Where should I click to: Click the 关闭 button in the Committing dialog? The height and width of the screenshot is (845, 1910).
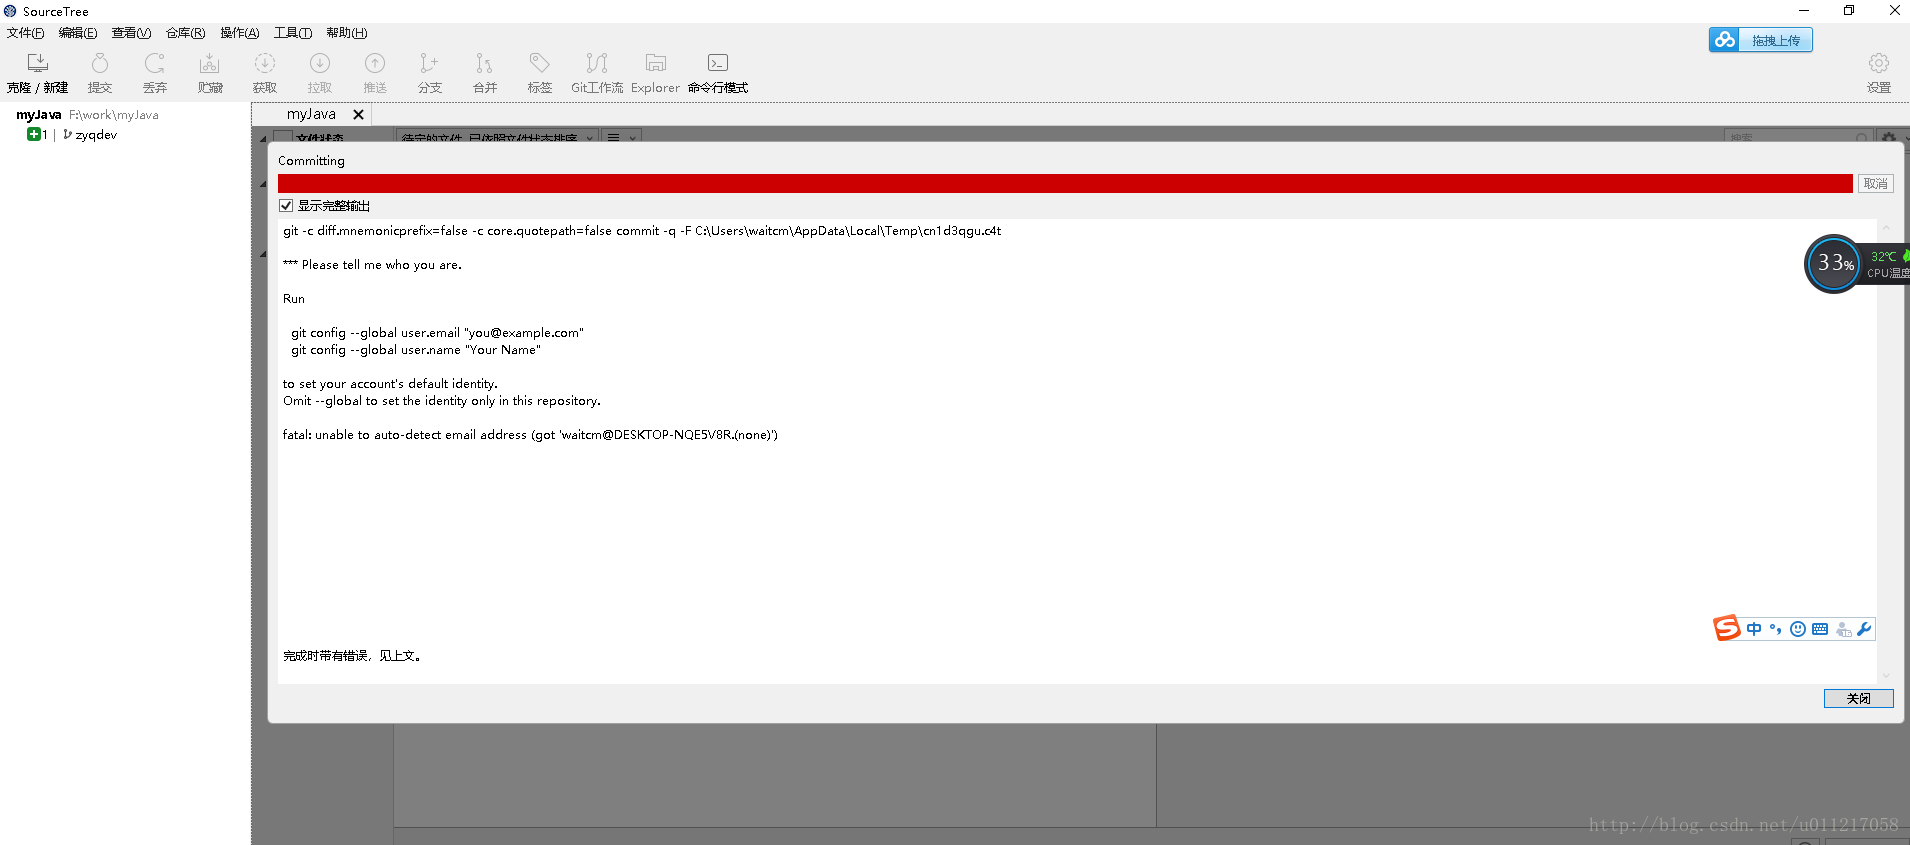point(1858,698)
